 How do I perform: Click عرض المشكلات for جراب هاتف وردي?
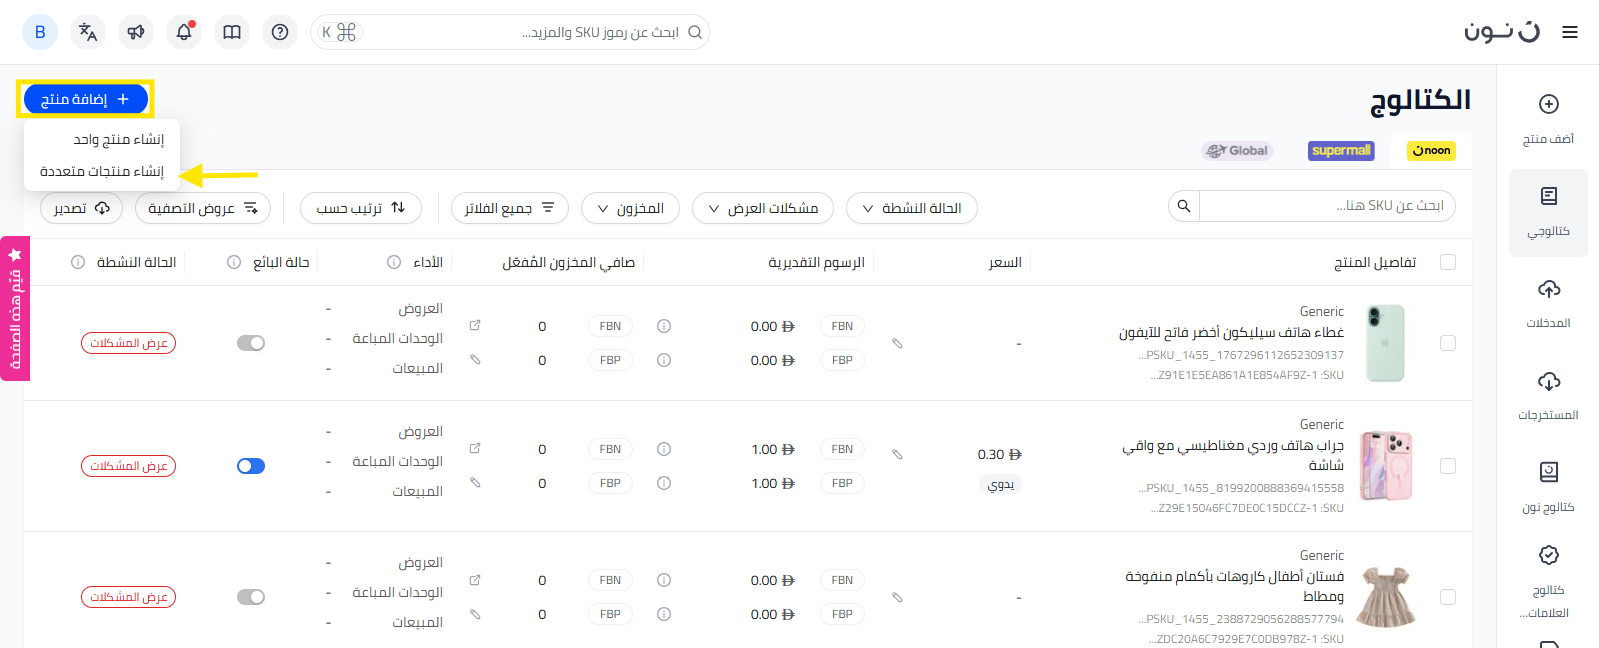pyautogui.click(x=129, y=466)
